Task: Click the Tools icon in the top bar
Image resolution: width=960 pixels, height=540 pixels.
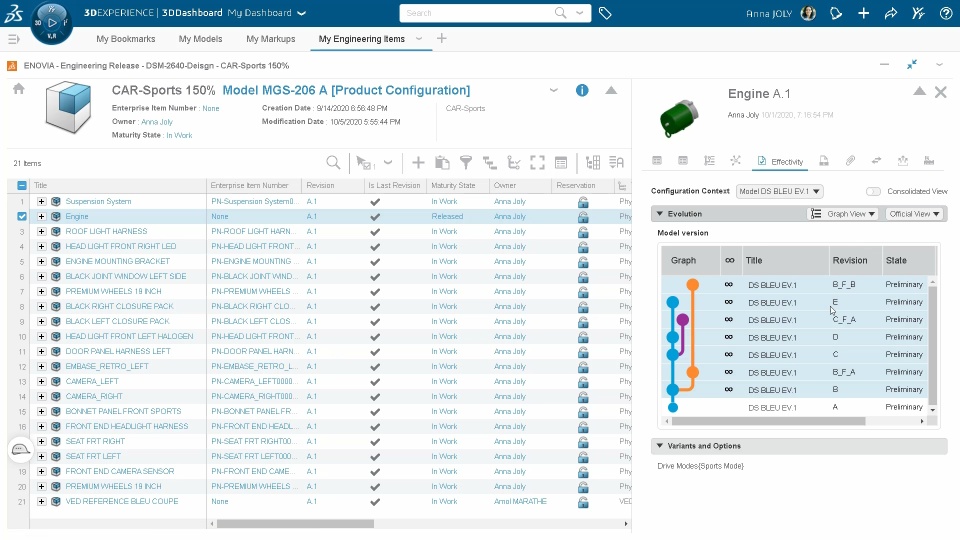Action: (x=918, y=13)
